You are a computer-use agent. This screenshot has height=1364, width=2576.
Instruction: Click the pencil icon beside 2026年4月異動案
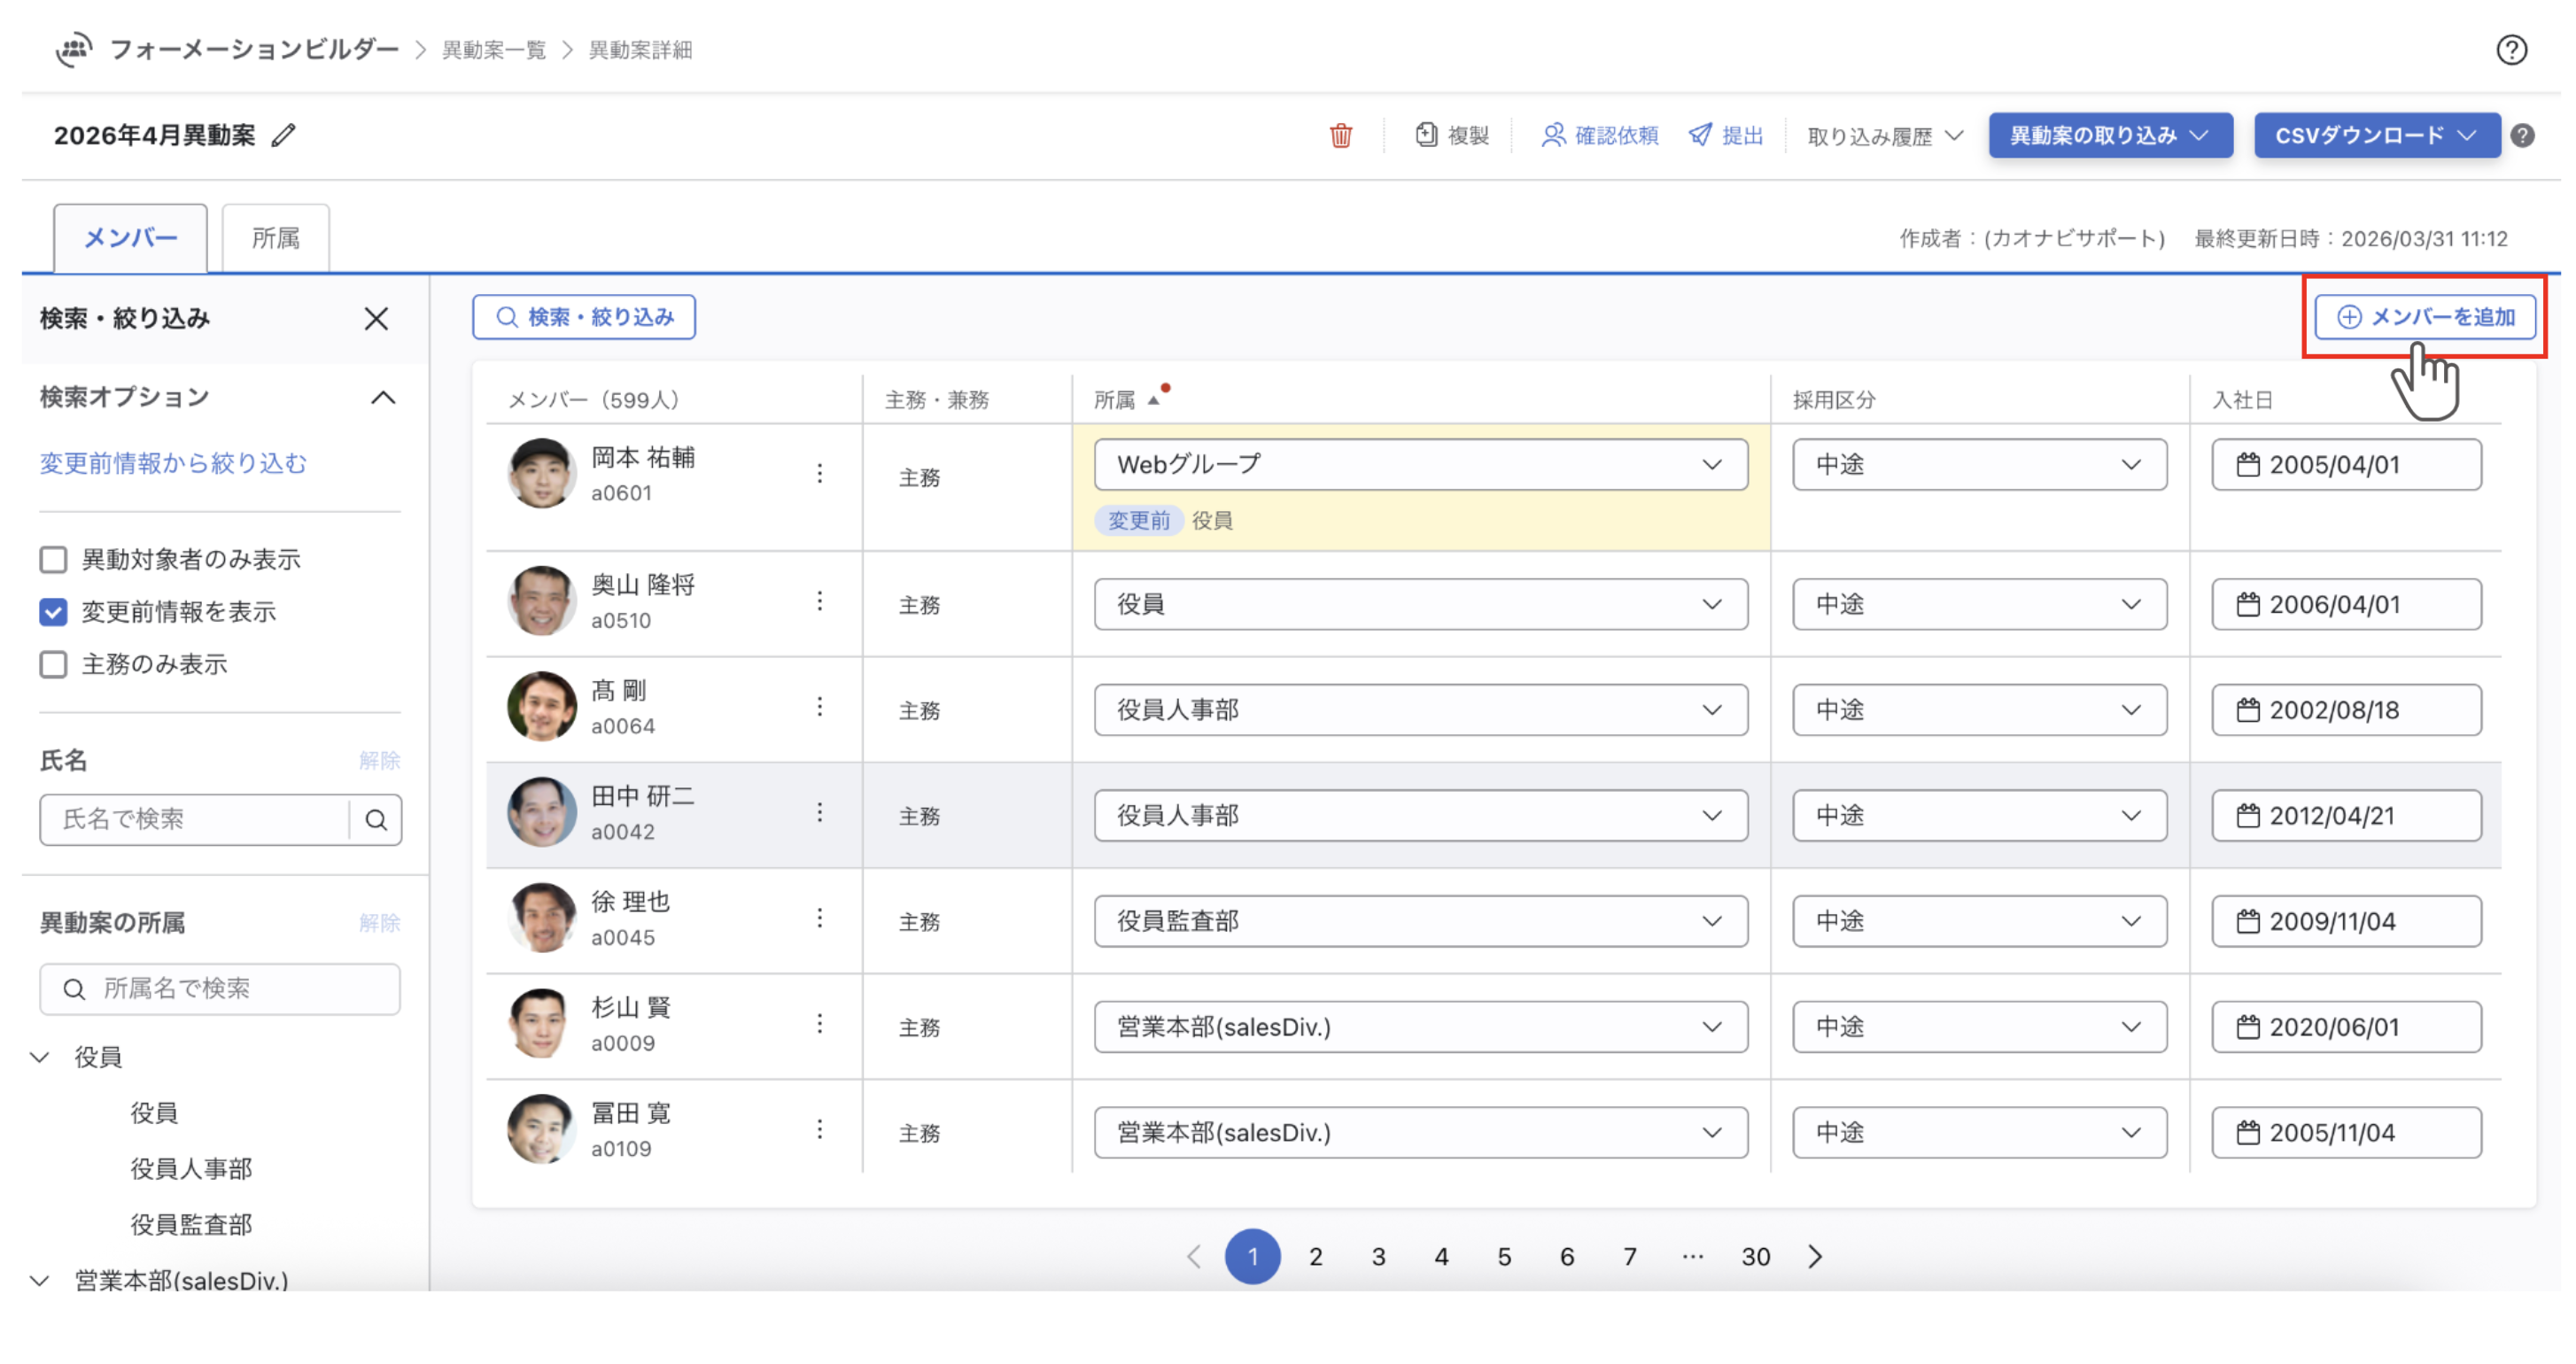point(284,135)
